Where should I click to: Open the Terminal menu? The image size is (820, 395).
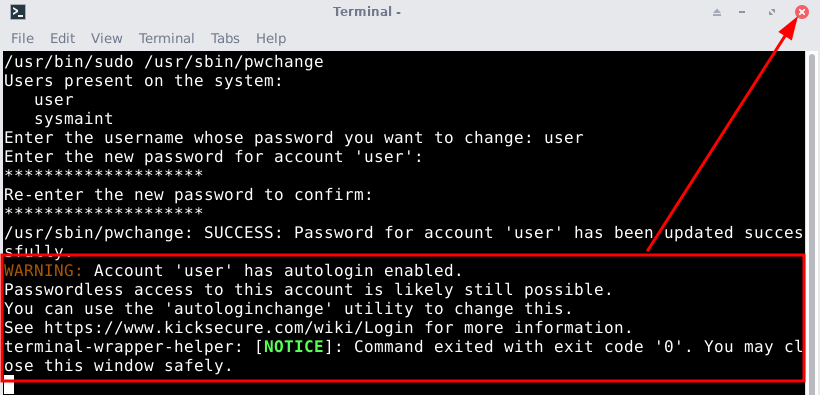[x=166, y=38]
